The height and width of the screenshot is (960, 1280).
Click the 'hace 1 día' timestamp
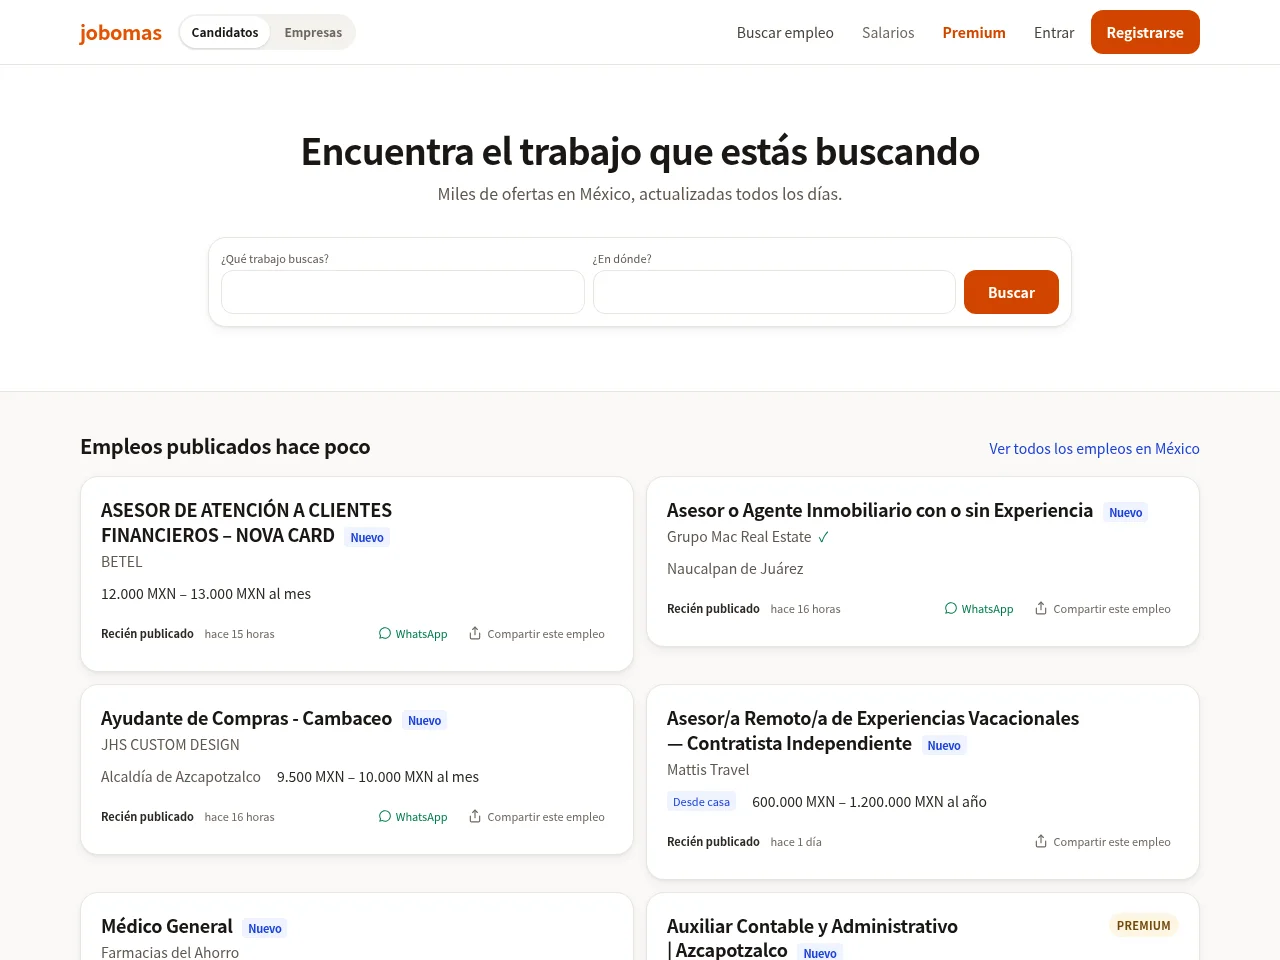tap(796, 842)
